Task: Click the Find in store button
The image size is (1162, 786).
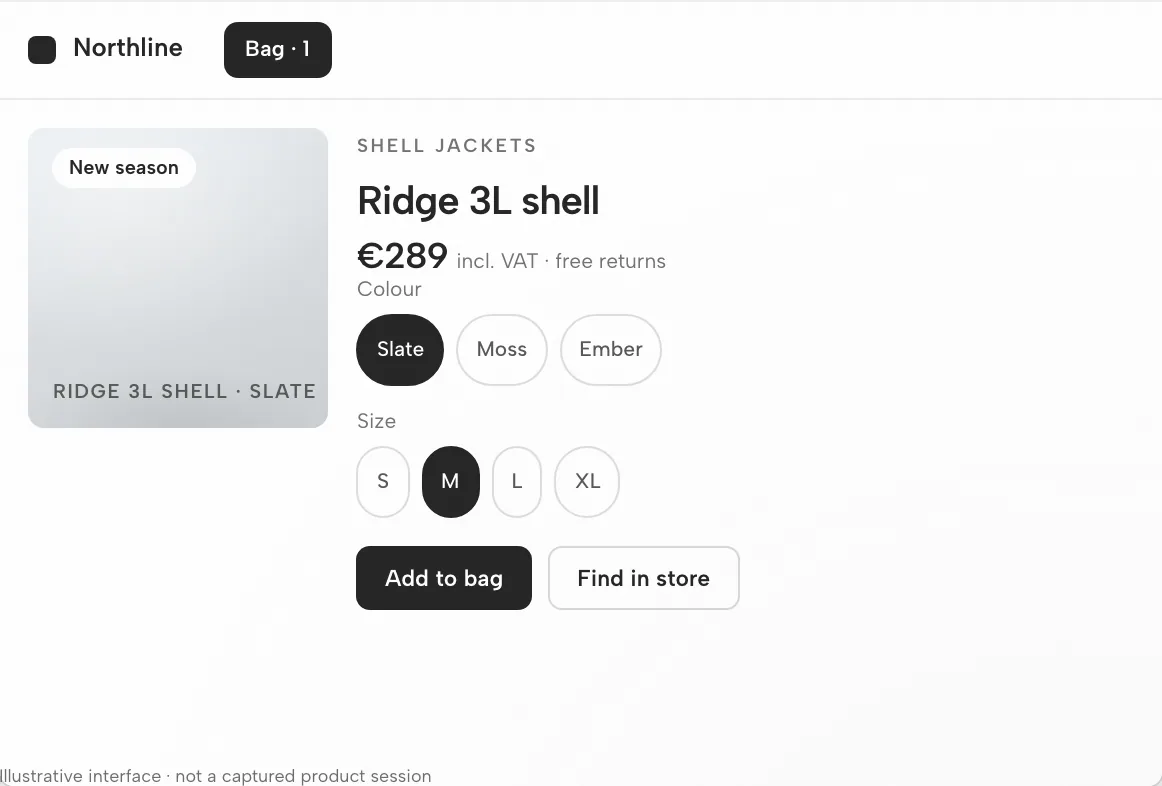Action: pos(644,578)
